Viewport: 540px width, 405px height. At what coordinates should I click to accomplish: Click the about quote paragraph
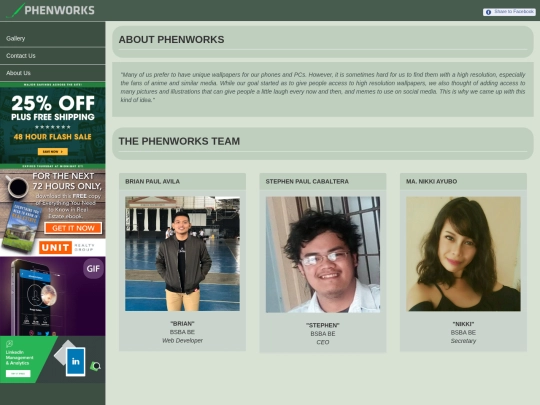(x=323, y=87)
